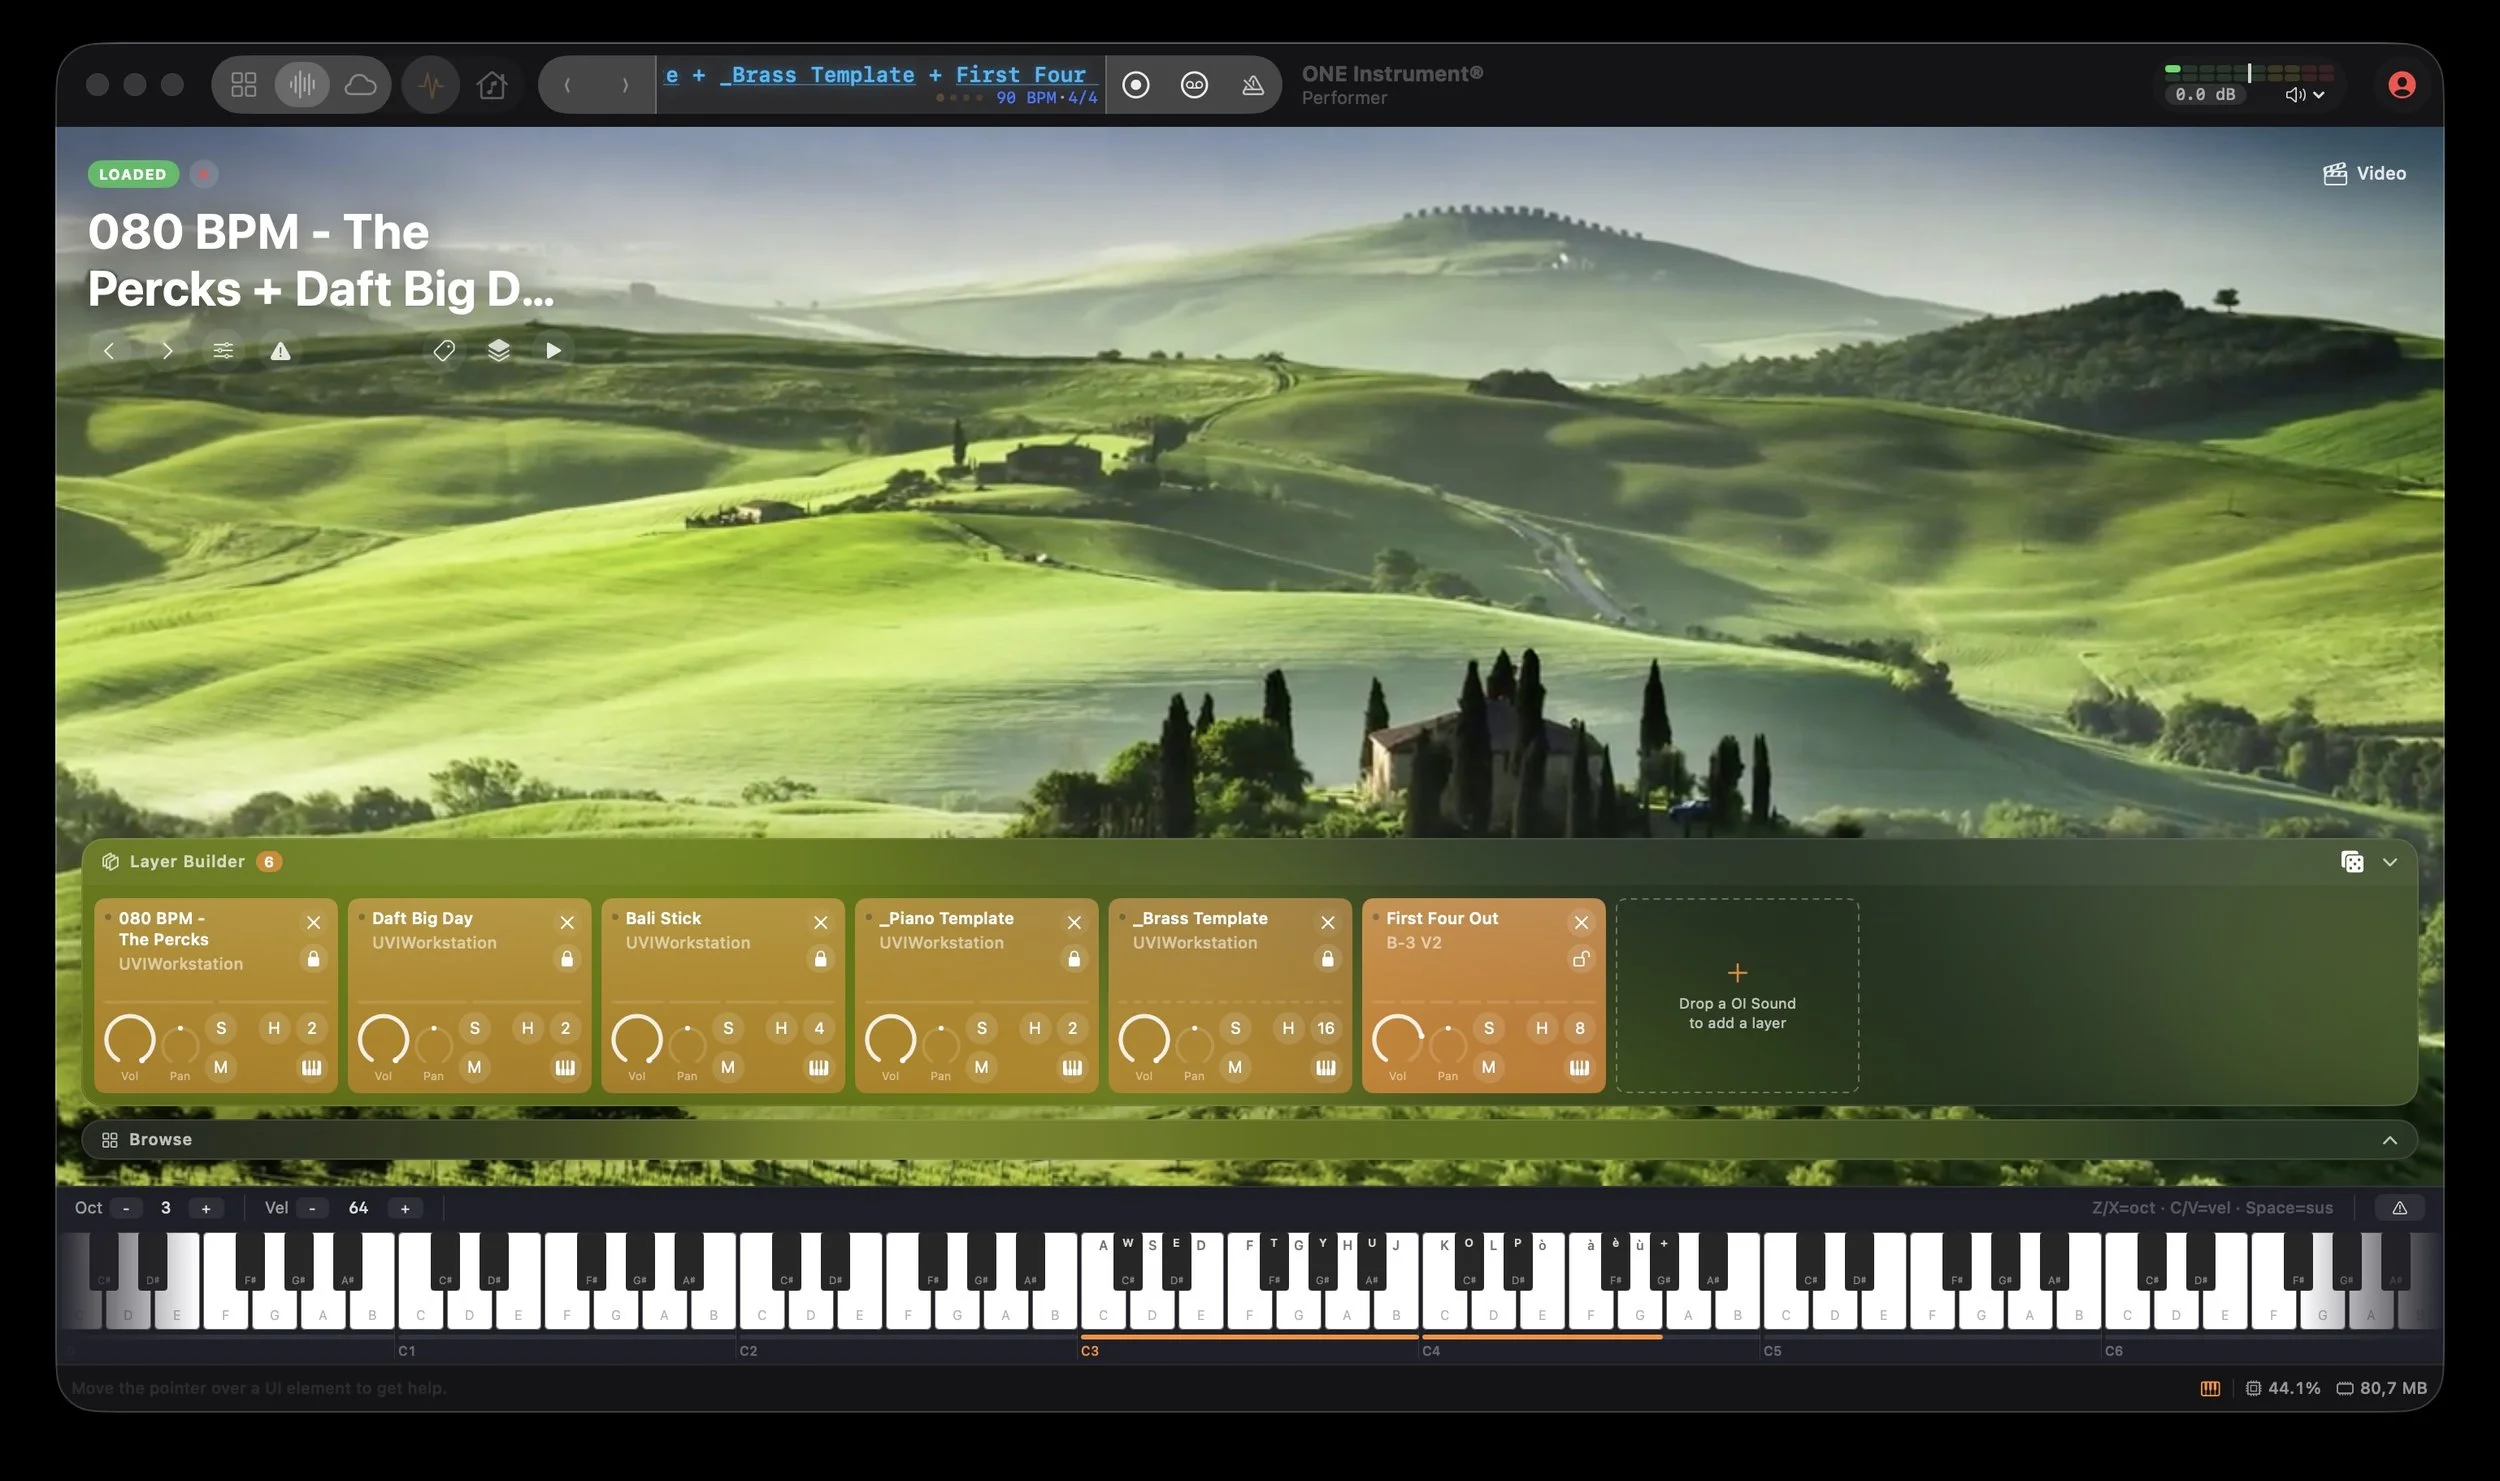2500x1481 pixels.
Task: Select the waveform performer view icon
Action: pyautogui.click(x=302, y=85)
